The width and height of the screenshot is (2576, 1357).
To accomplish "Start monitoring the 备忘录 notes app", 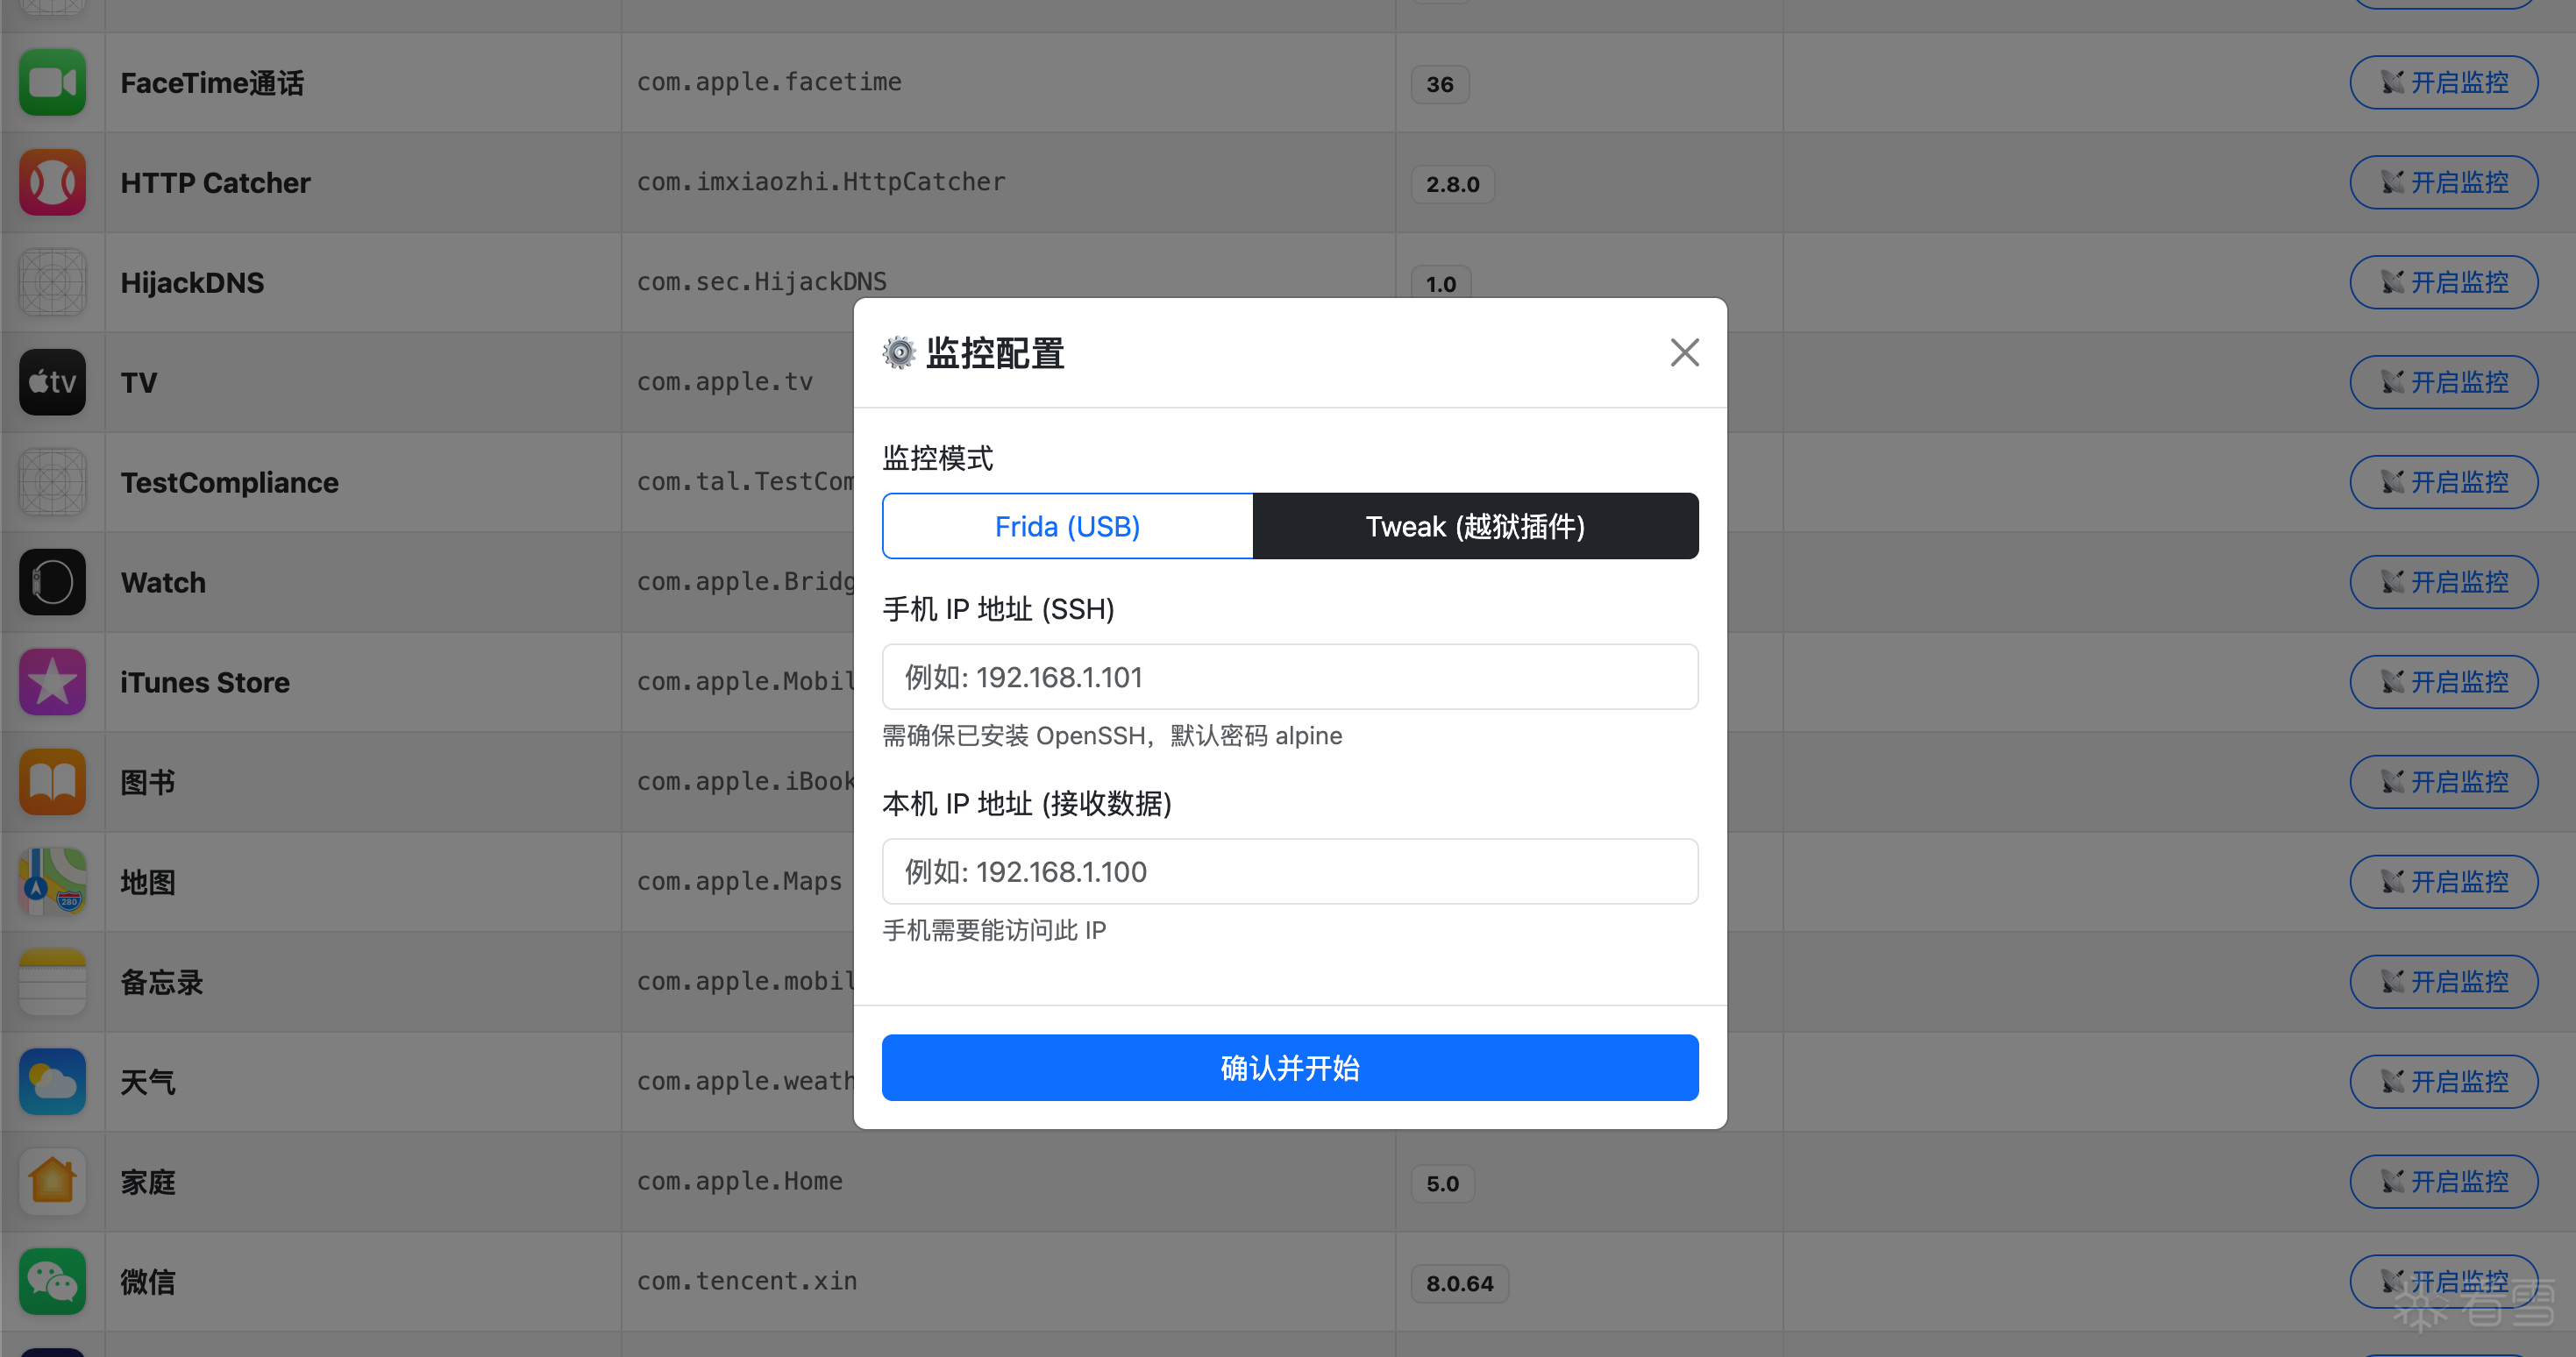I will pyautogui.click(x=2443, y=981).
